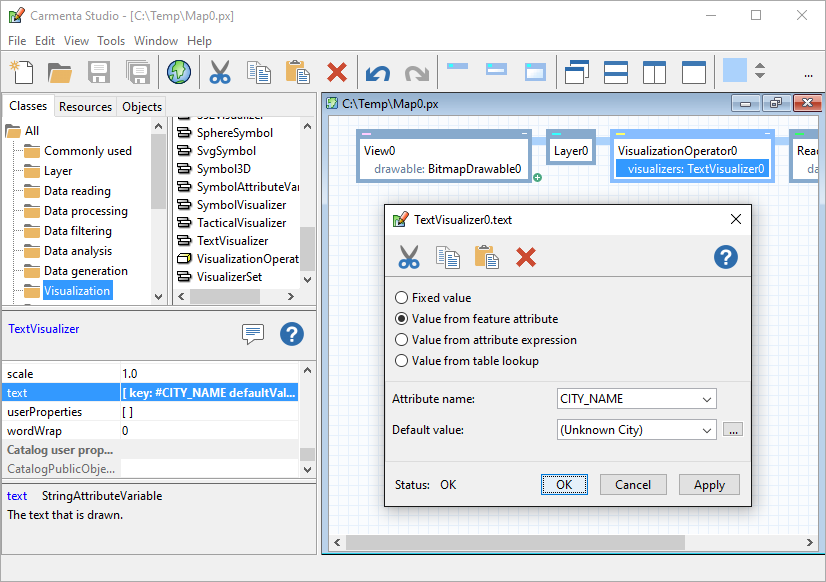Click the expanded object view icon
Screen dimensions: 826x582
click(x=535, y=72)
